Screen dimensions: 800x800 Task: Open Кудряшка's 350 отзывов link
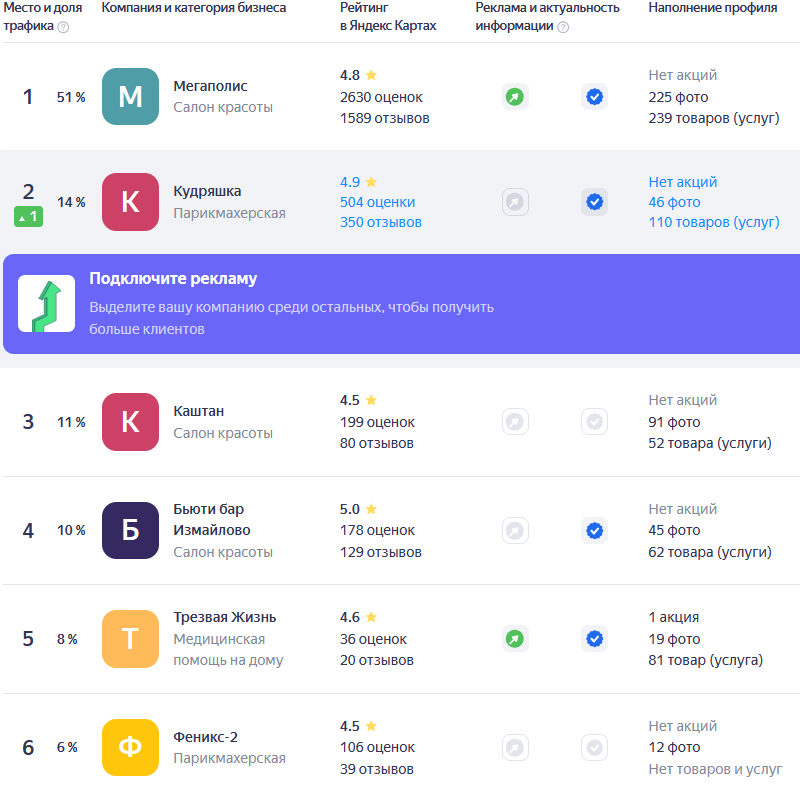[x=380, y=222]
